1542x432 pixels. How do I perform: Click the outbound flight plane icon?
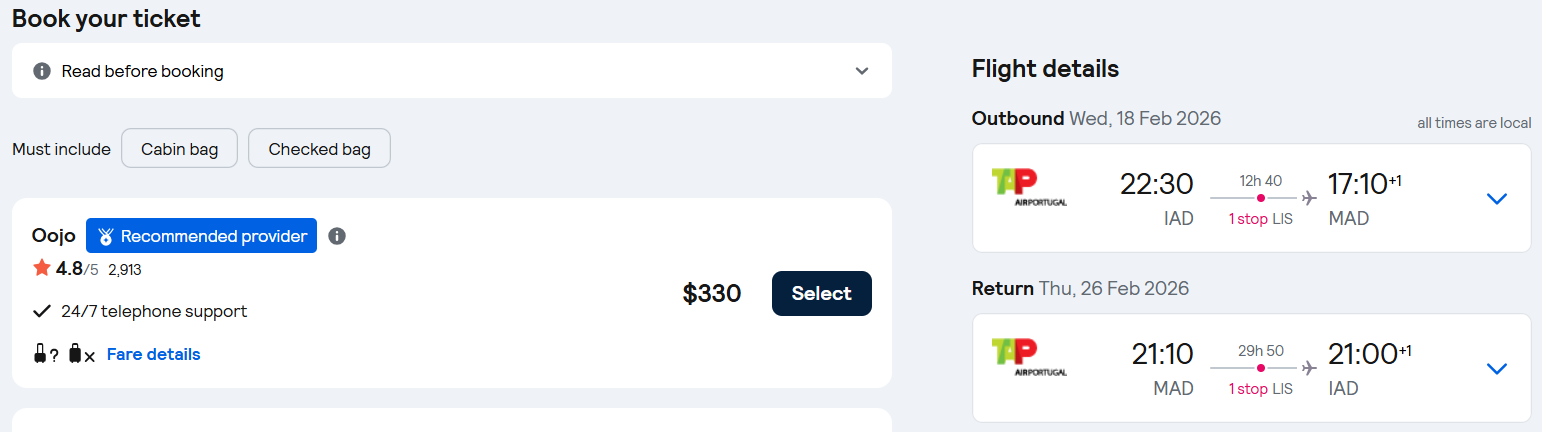click(x=1310, y=199)
